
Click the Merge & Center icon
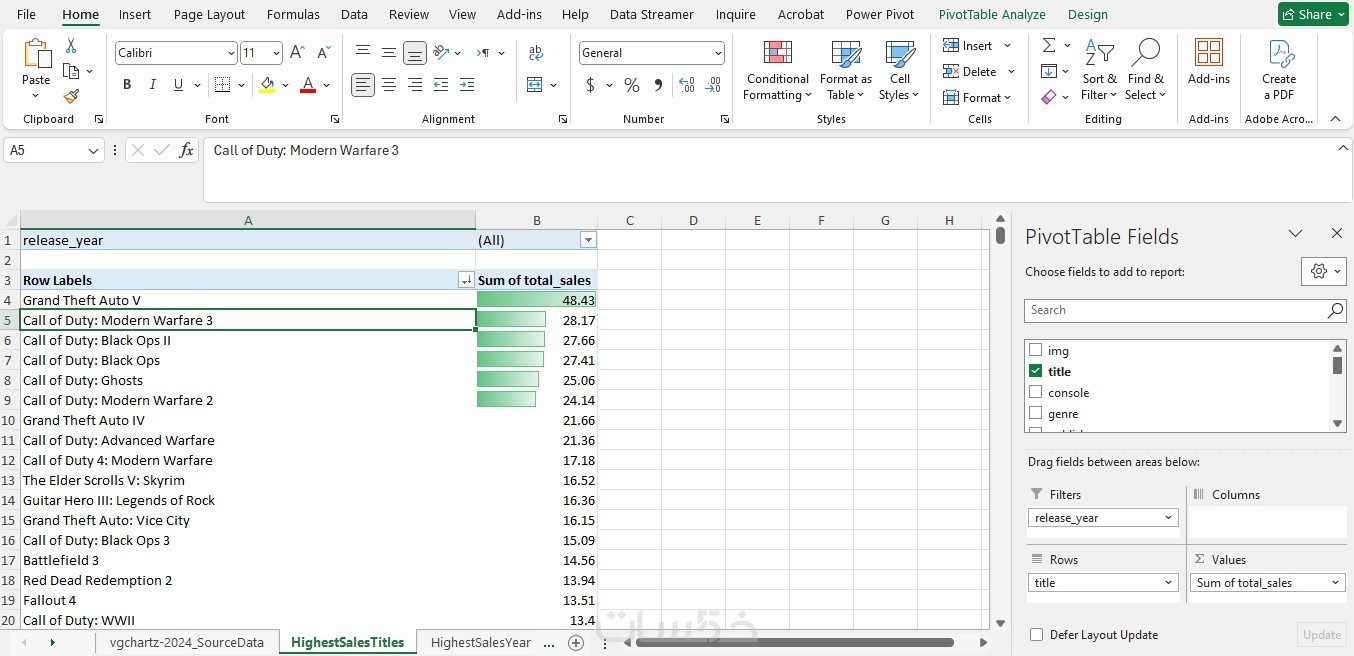click(x=535, y=85)
